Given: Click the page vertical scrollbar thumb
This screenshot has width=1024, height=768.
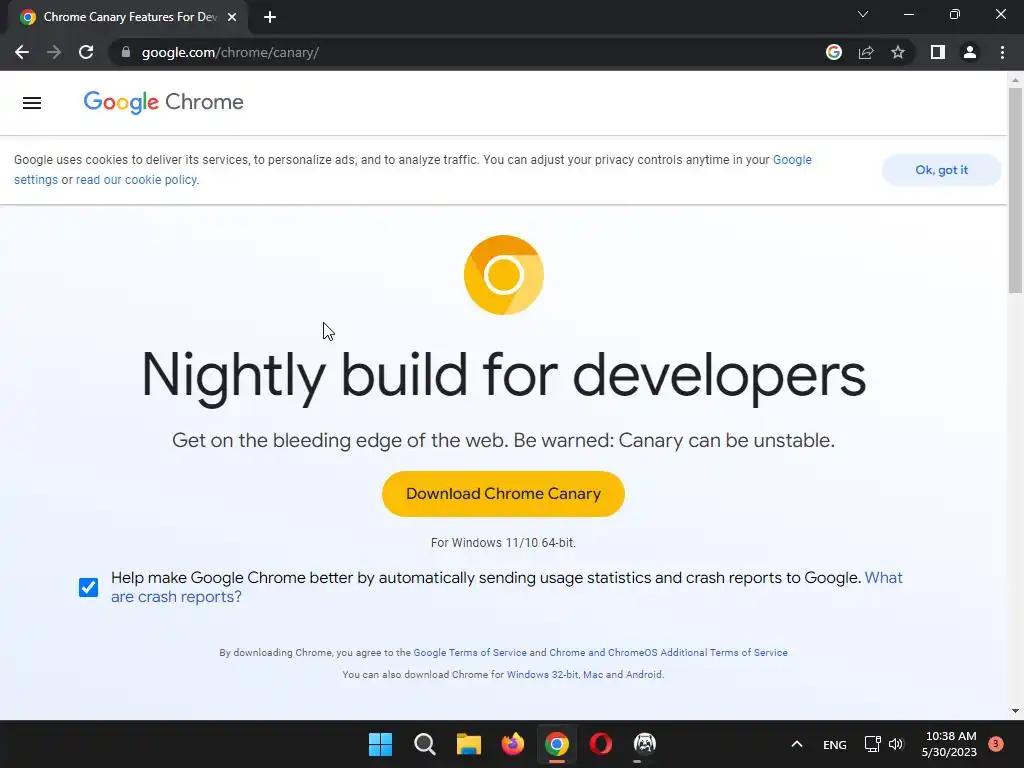Looking at the screenshot, I should pyautogui.click(x=1015, y=189).
